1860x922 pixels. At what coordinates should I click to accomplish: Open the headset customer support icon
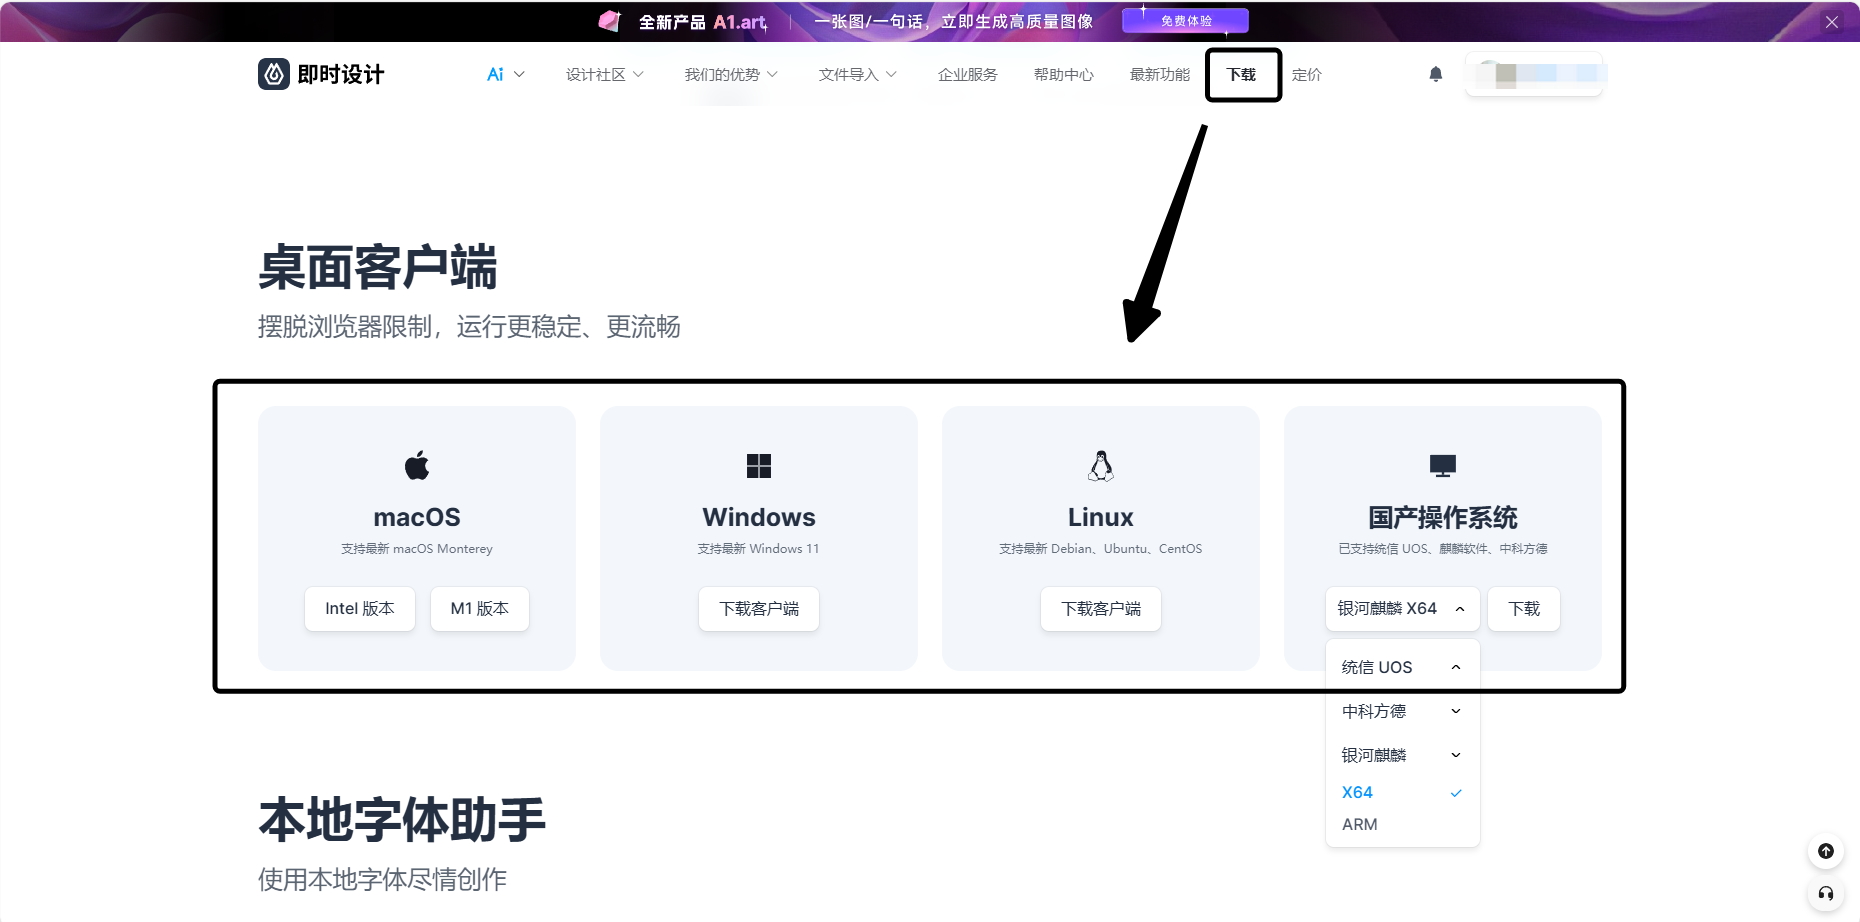point(1825,894)
